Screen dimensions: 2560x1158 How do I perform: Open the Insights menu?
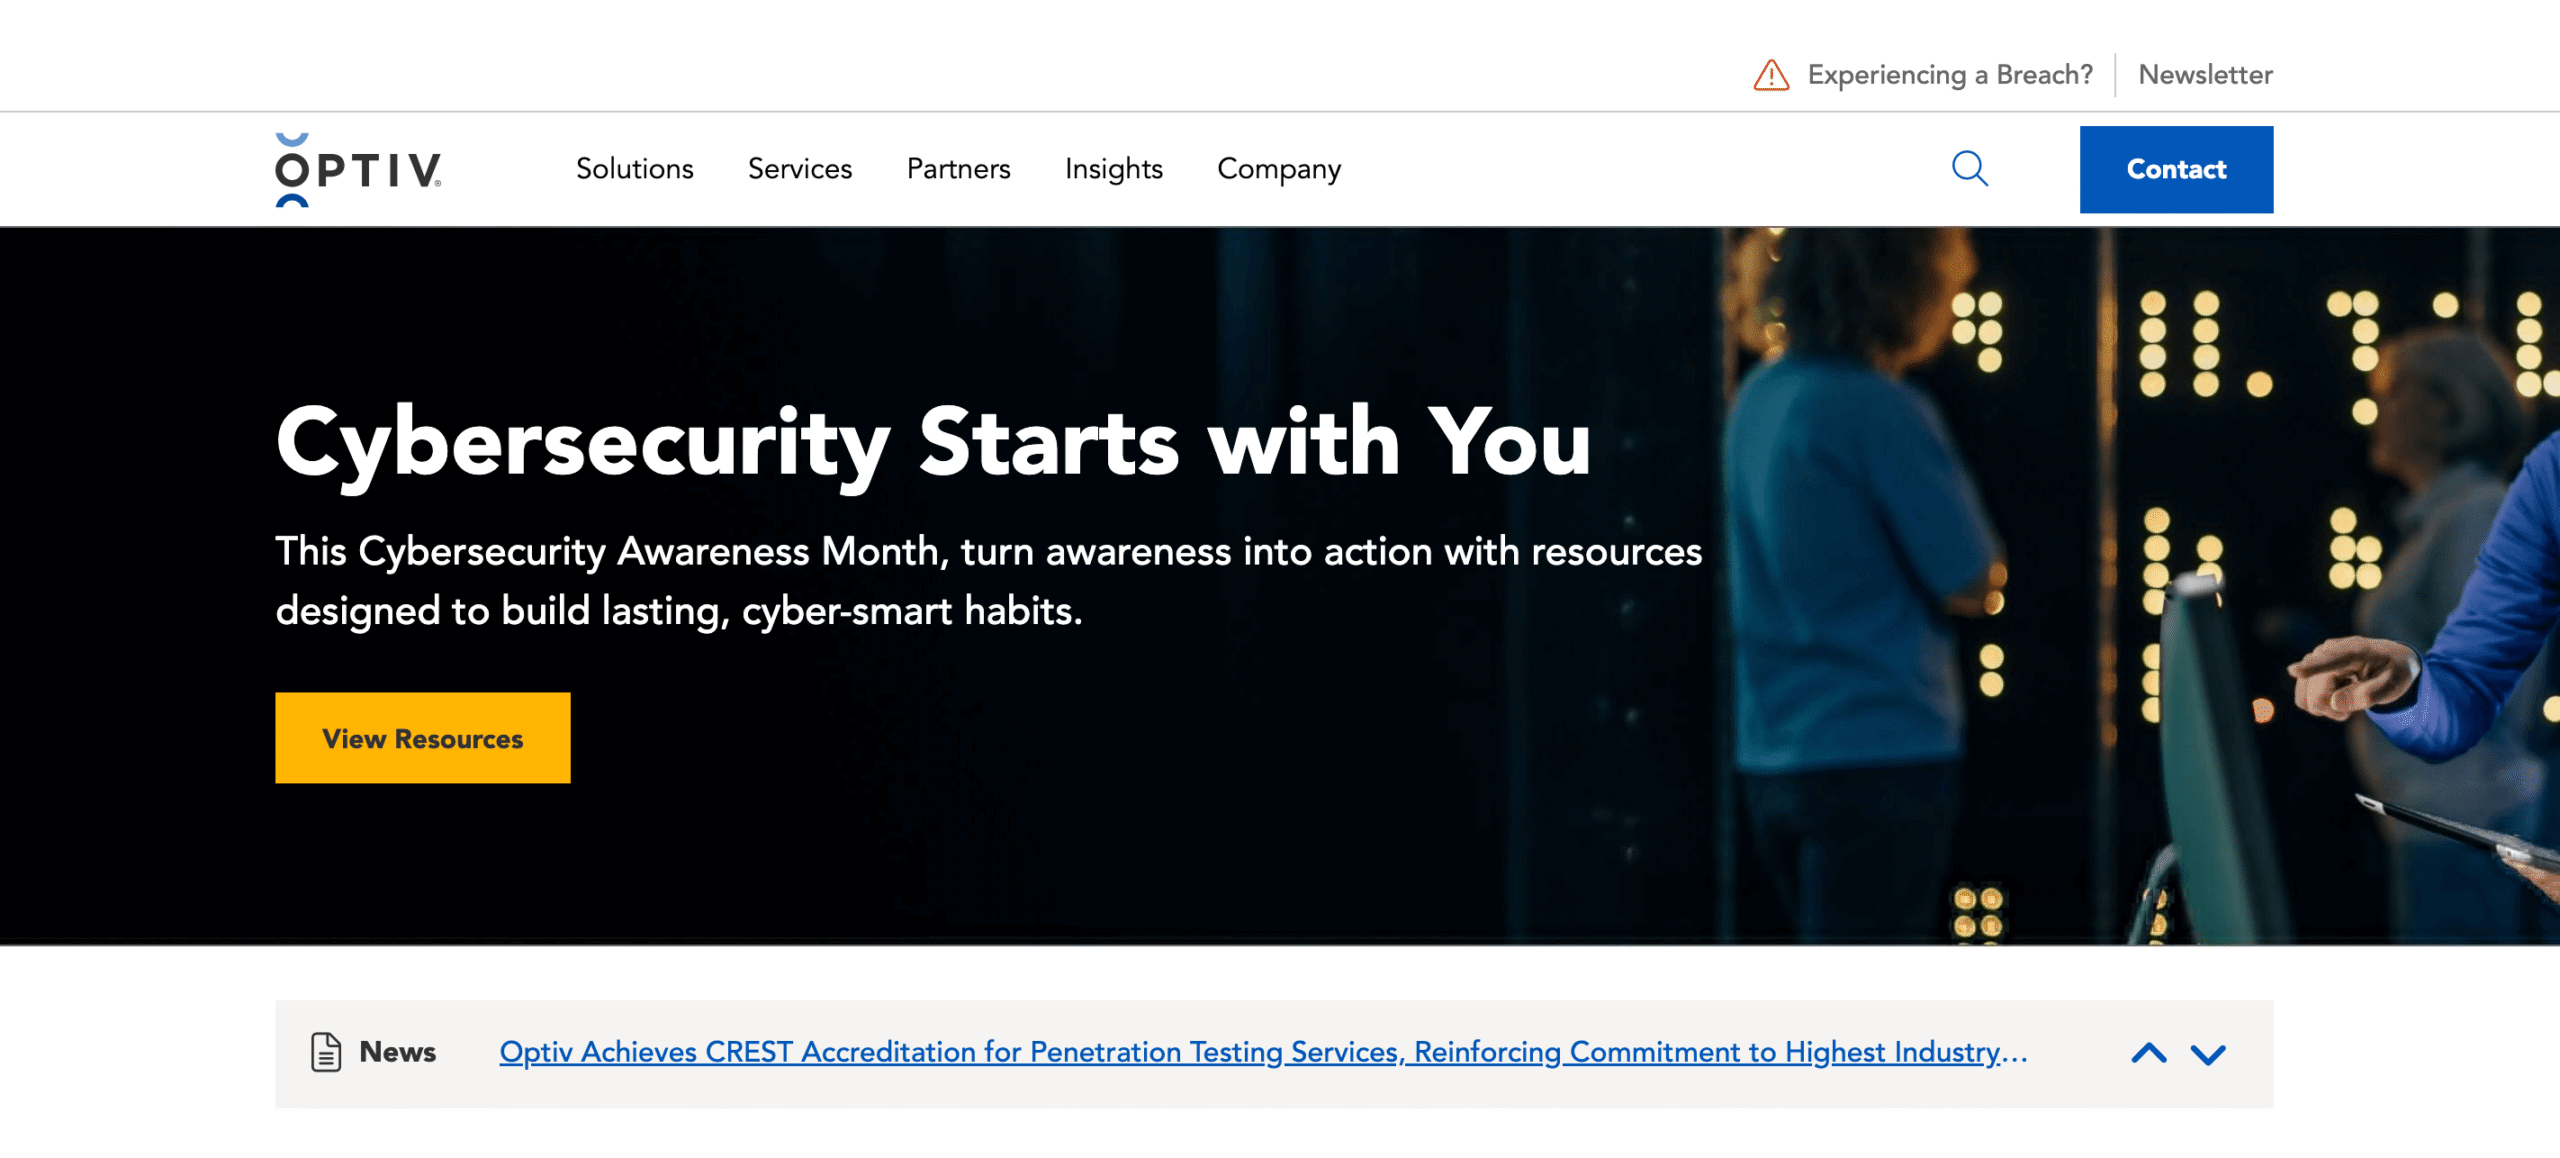coord(1113,169)
